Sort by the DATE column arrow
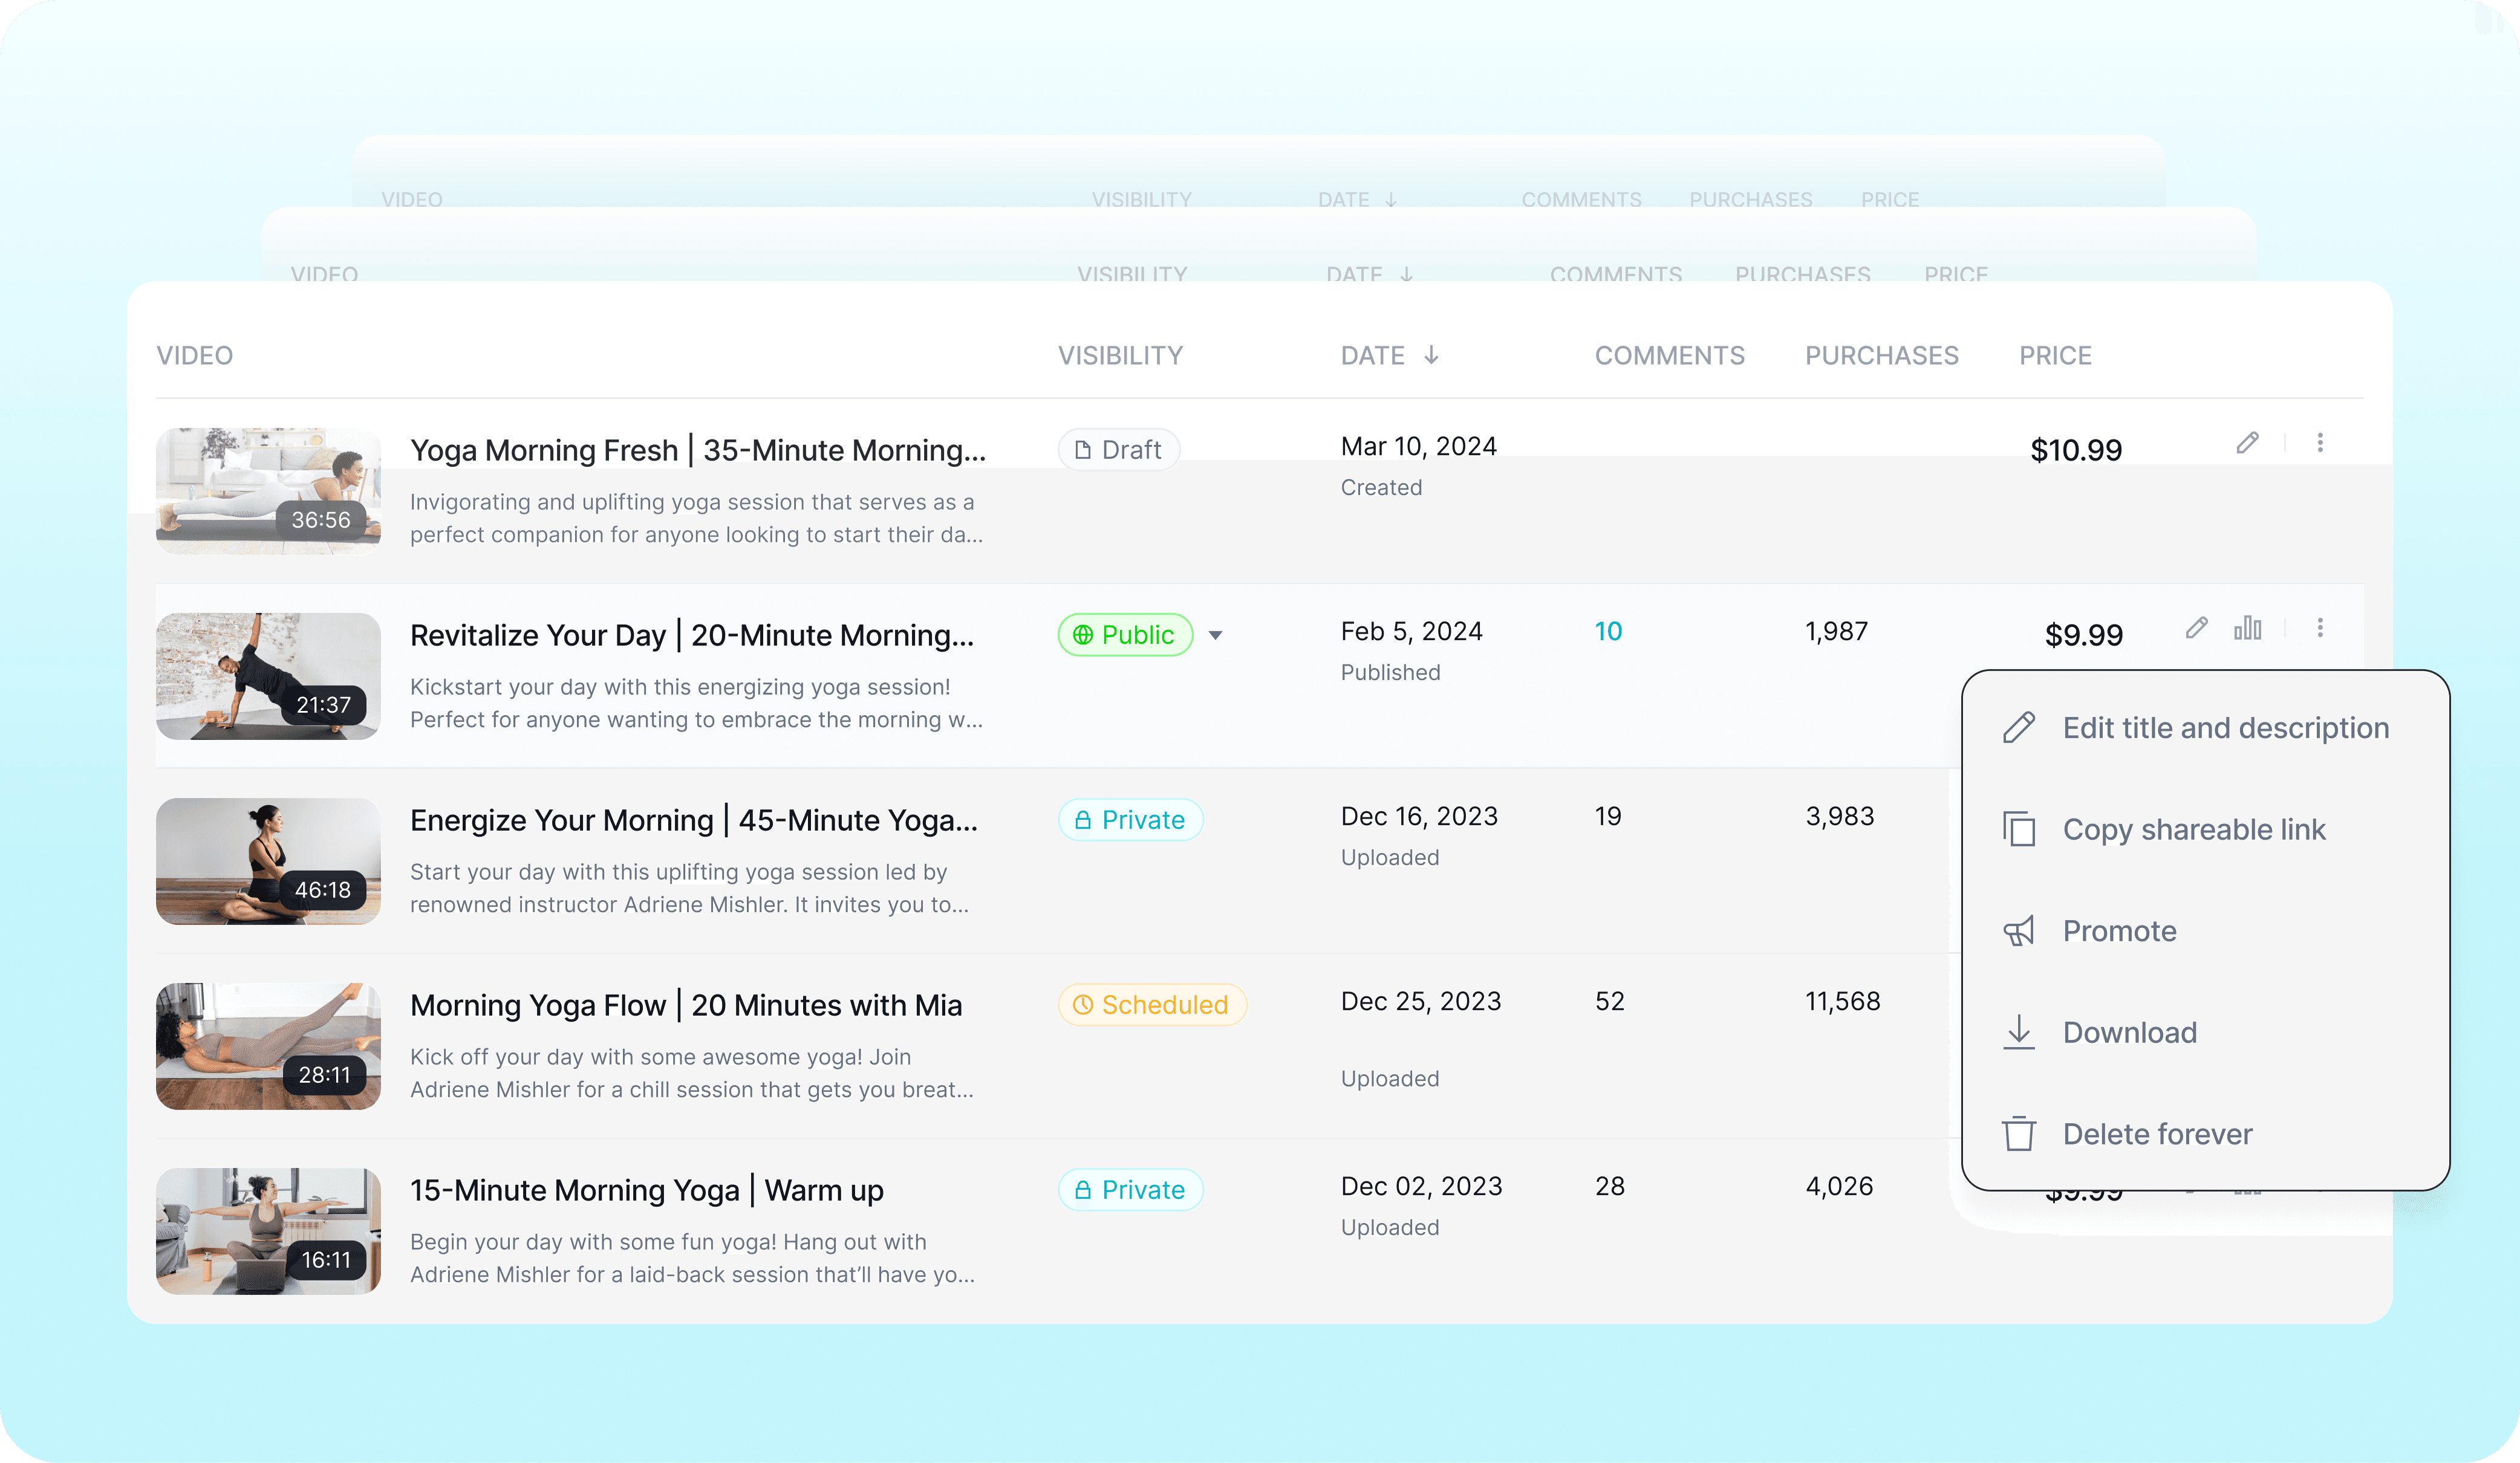The width and height of the screenshot is (2520, 1463). click(x=1431, y=355)
